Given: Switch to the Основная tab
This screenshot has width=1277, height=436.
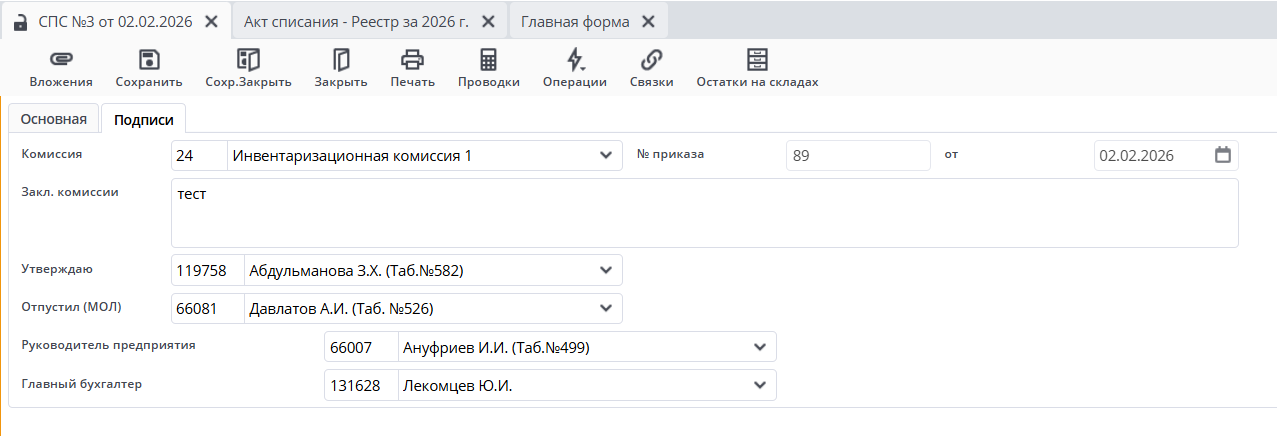Looking at the screenshot, I should click(54, 119).
